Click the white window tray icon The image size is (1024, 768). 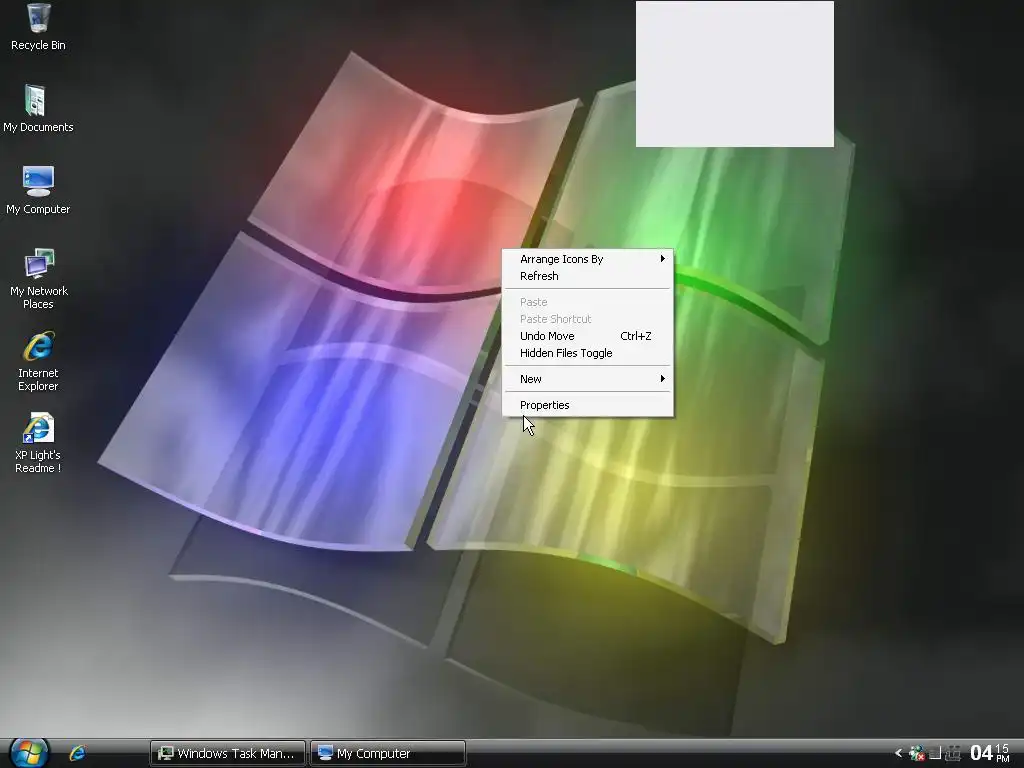tap(935, 754)
